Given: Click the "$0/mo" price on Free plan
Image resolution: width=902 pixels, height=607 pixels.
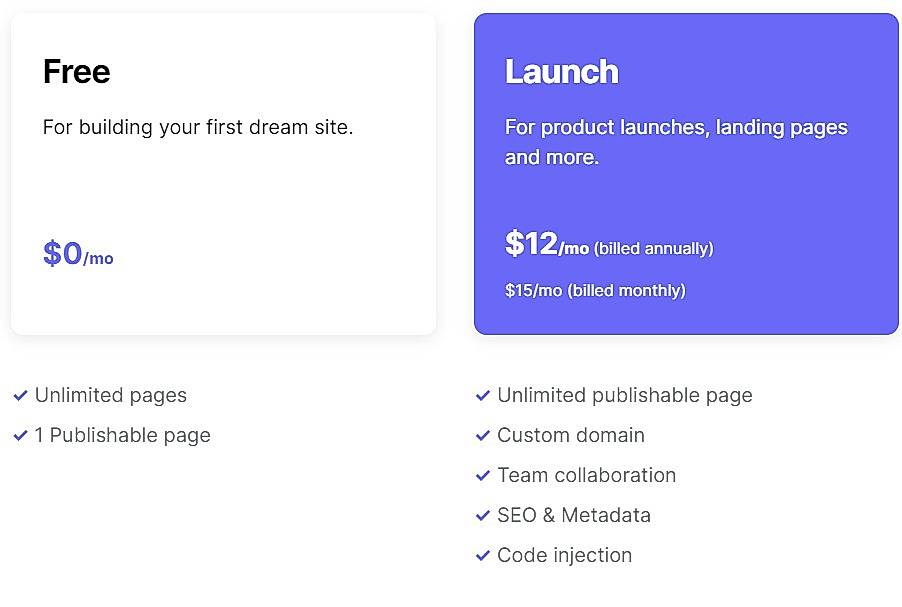Looking at the screenshot, I should pyautogui.click(x=77, y=254).
